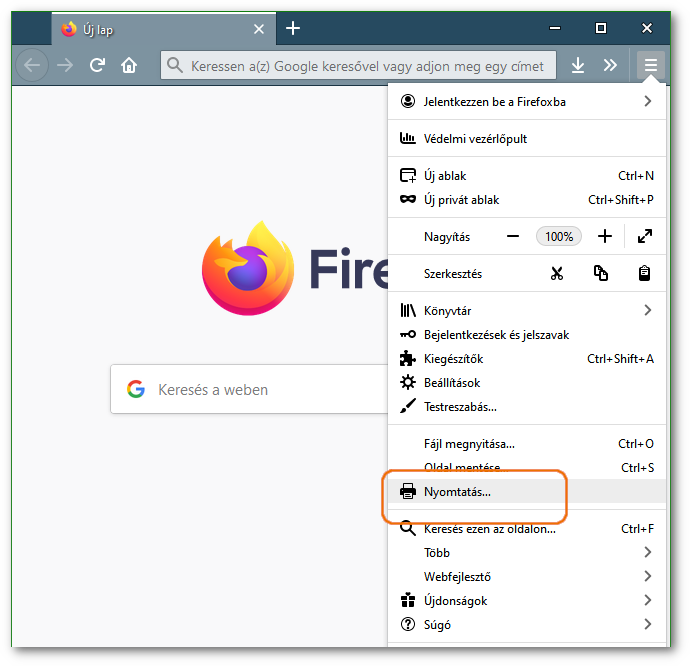The image size is (690, 666).
Task: Click the Back navigation arrow
Action: 32,66
